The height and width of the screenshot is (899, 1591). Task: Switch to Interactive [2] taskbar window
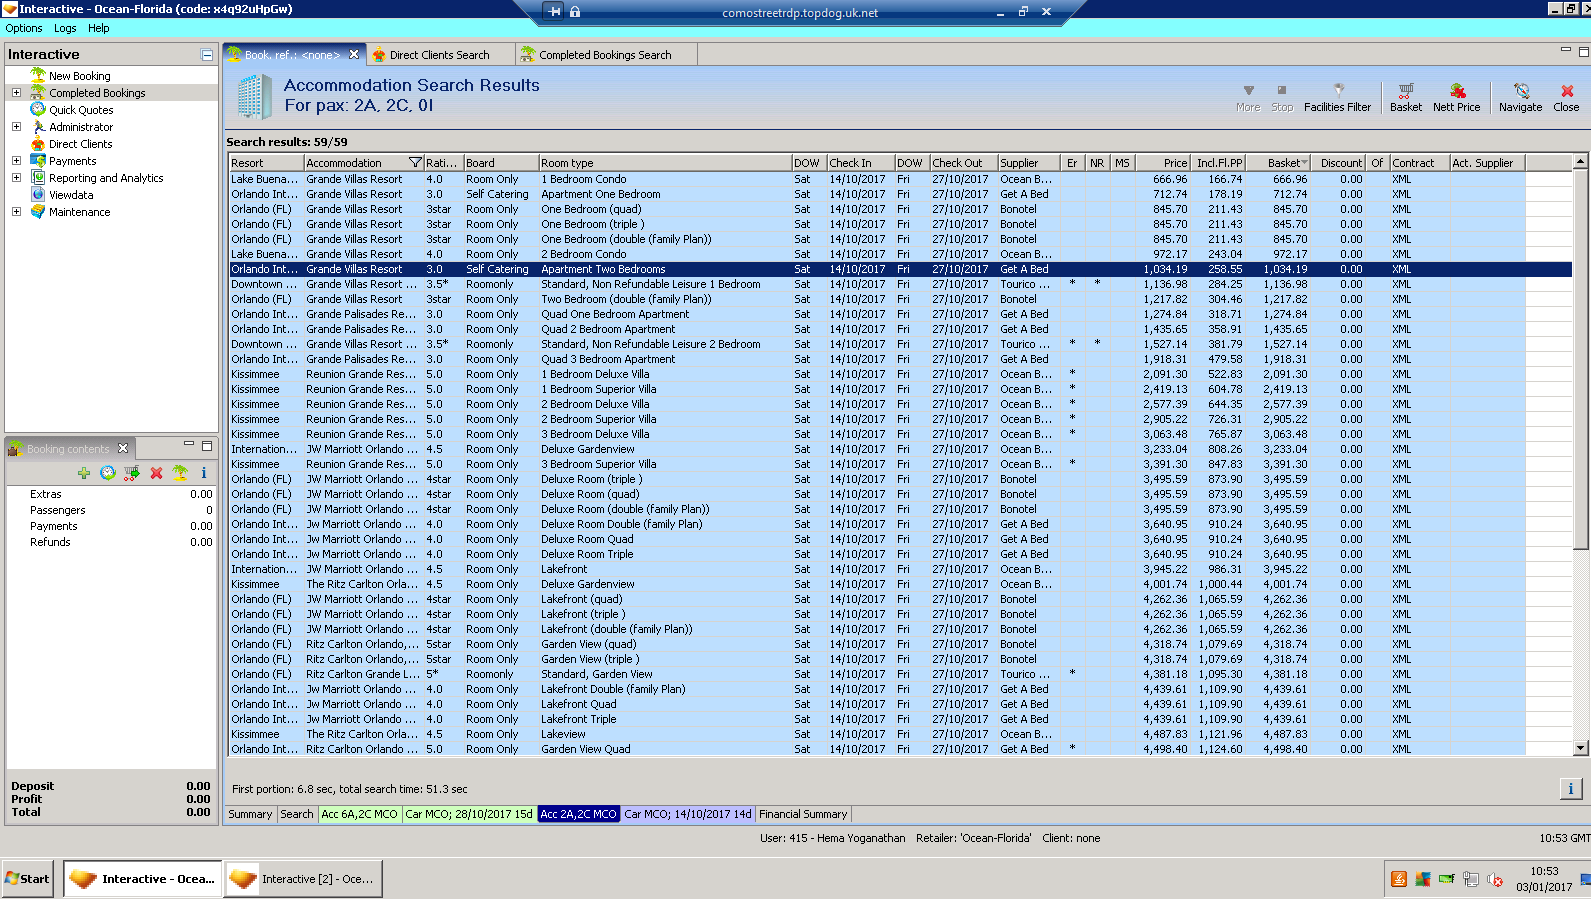point(303,879)
